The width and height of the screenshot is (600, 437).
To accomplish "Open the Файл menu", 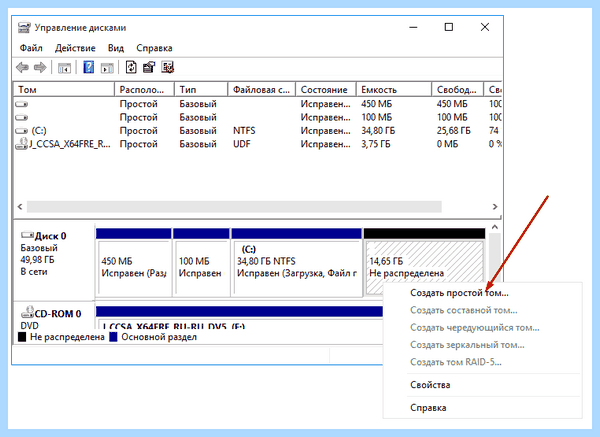I will point(31,48).
